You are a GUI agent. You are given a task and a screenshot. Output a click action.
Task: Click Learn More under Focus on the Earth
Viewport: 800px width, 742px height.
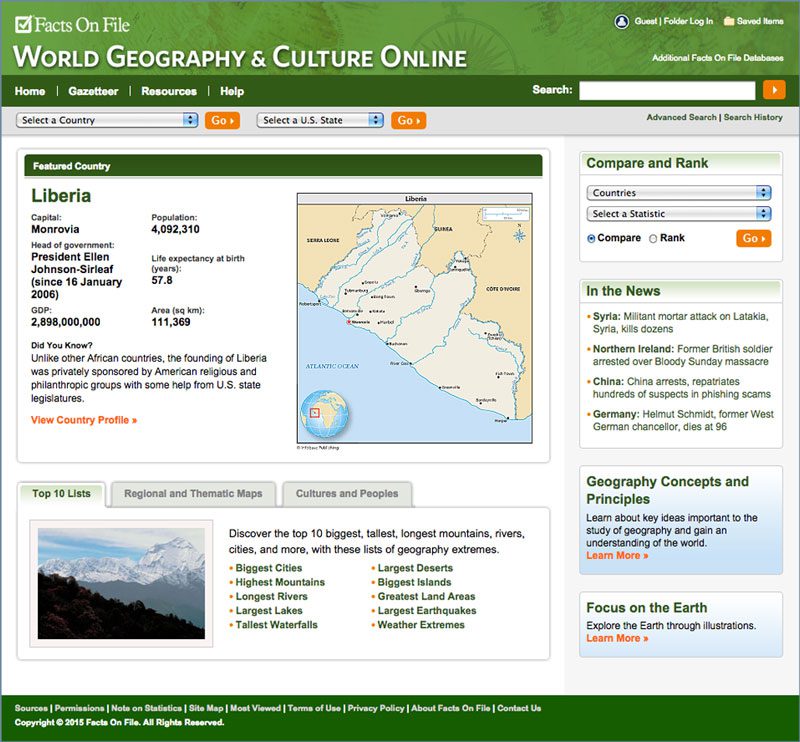[617, 638]
